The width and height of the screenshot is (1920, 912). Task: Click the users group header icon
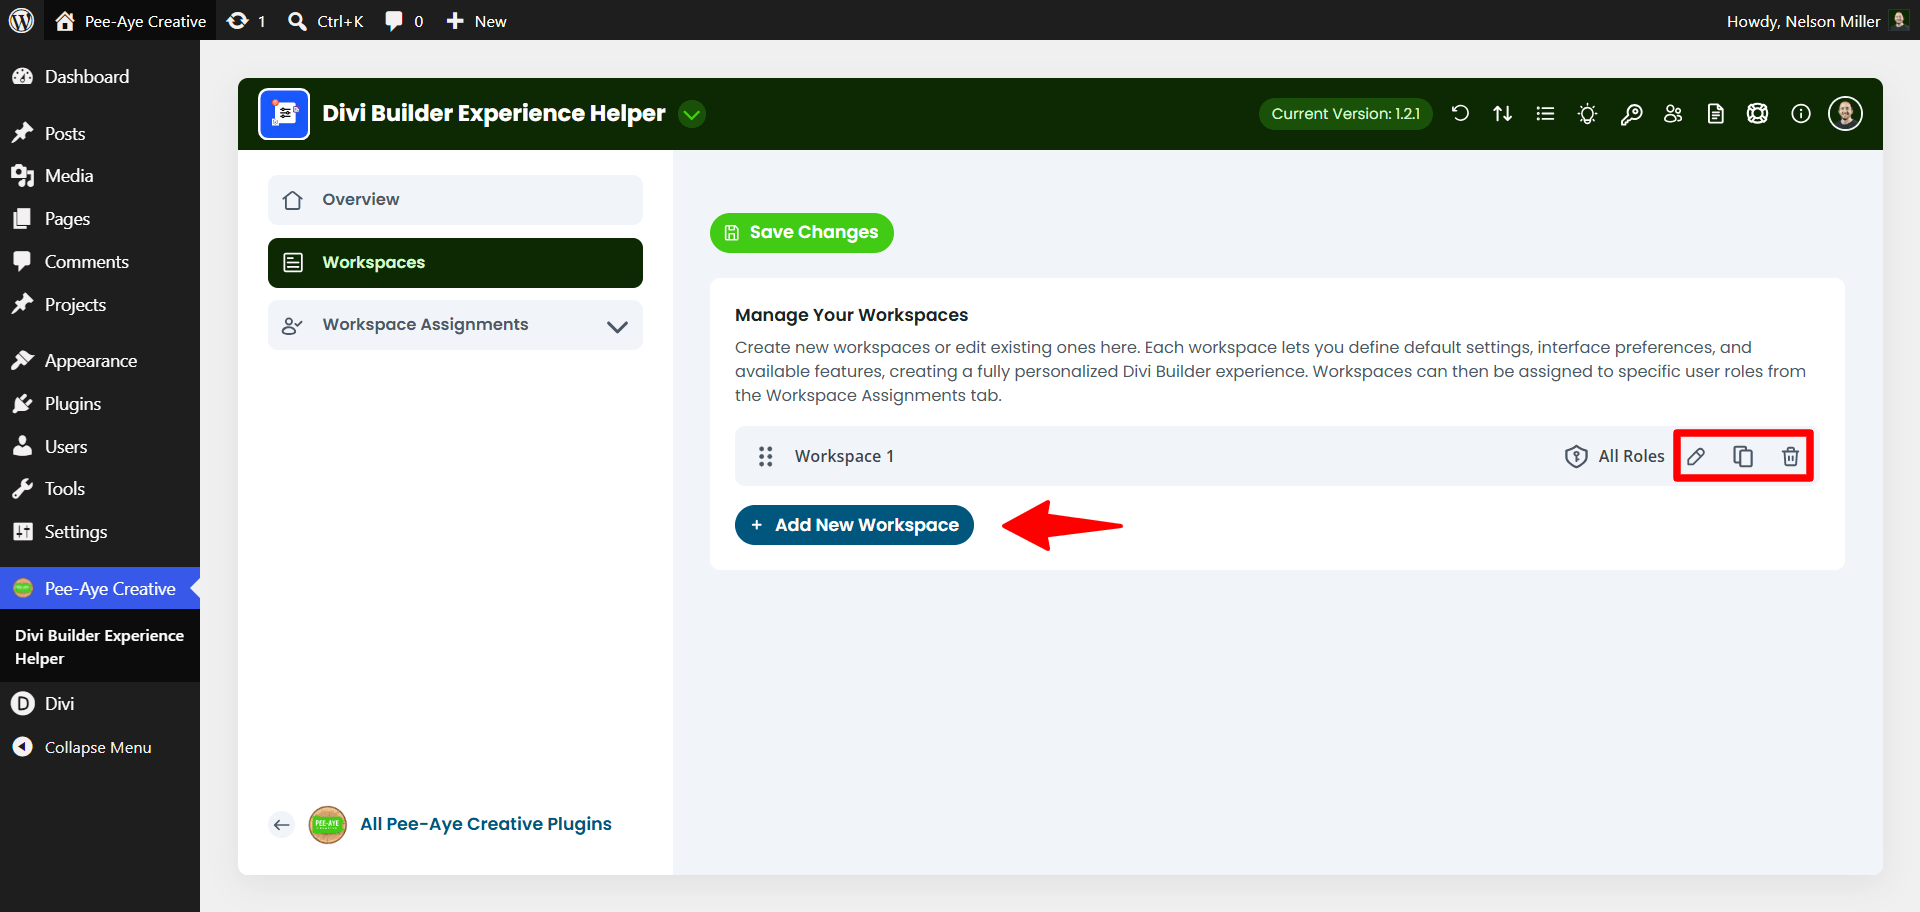pyautogui.click(x=1673, y=114)
